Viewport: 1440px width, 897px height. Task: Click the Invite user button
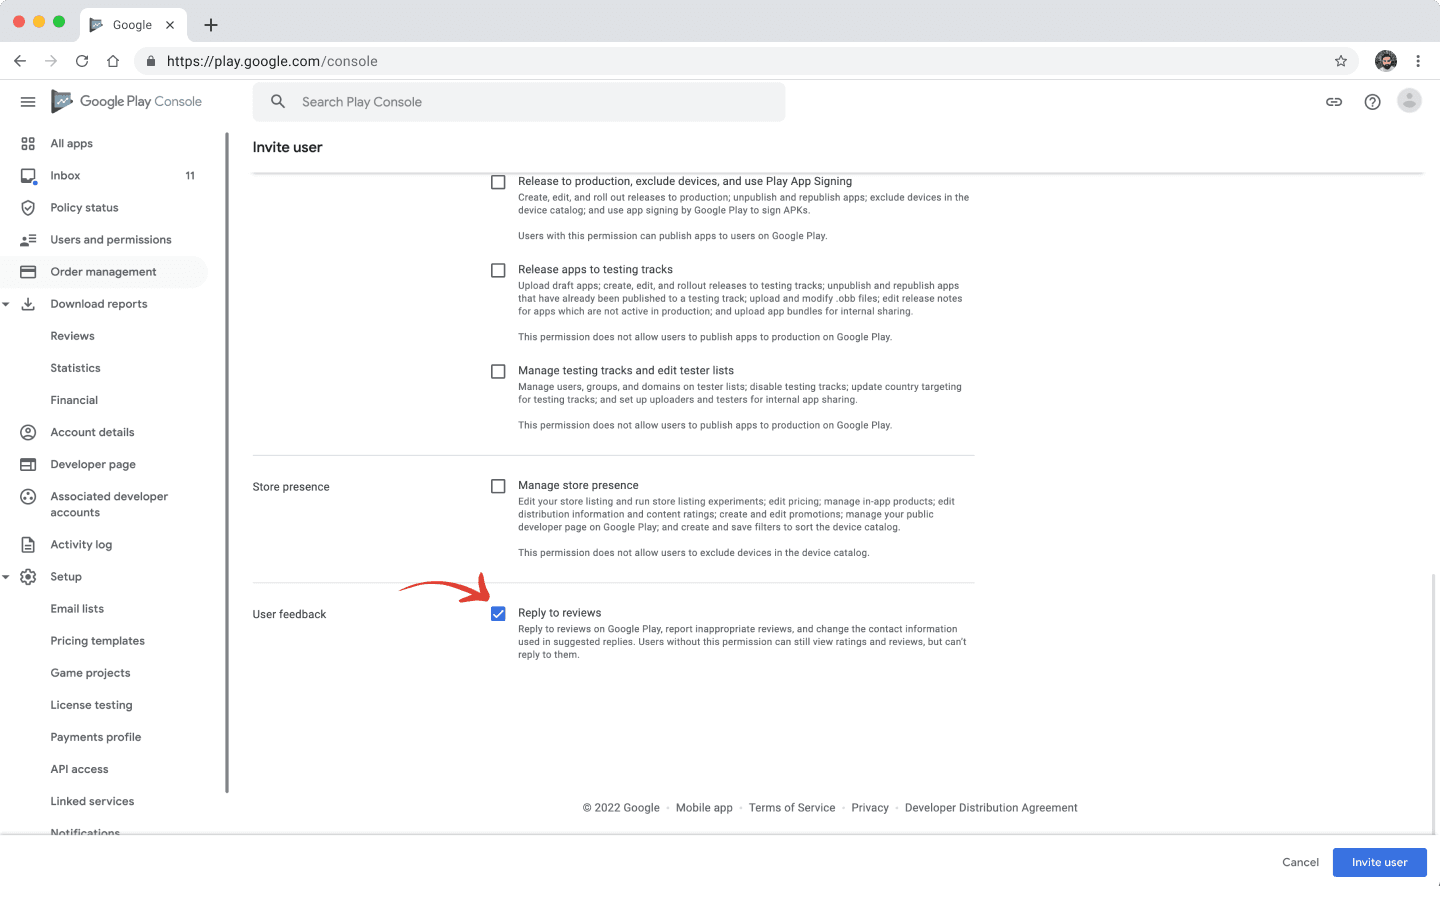(1380, 862)
